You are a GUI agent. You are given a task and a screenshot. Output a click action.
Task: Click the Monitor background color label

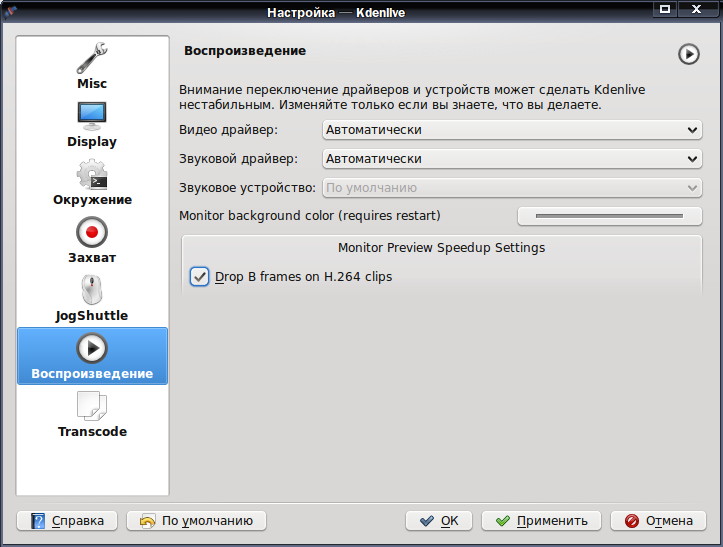[310, 216]
